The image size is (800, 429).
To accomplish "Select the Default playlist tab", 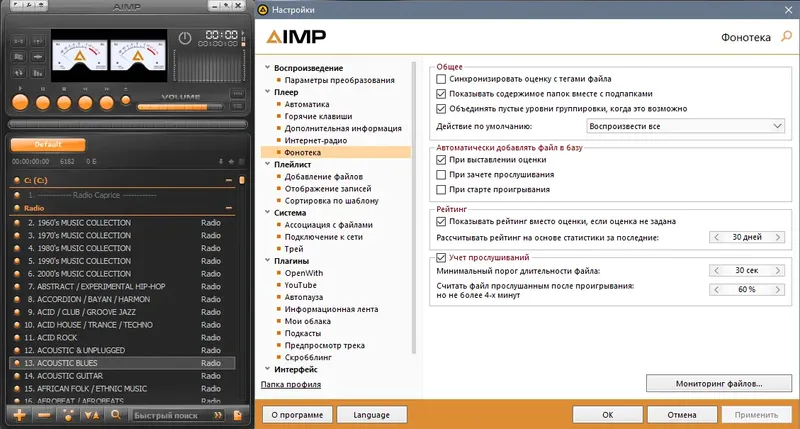I will coord(48,144).
